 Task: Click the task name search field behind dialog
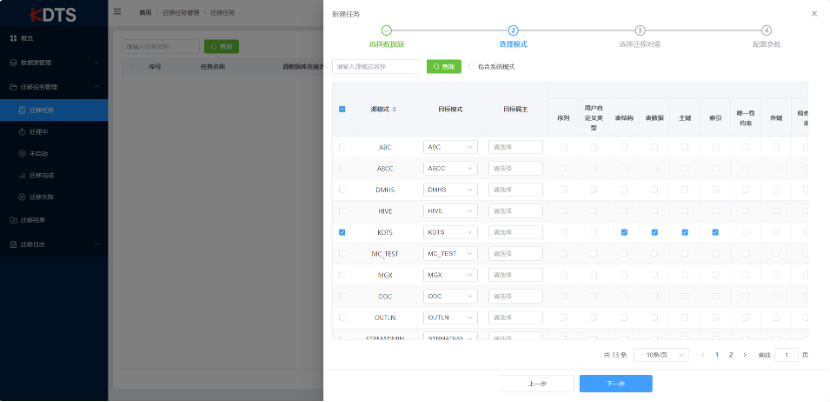coord(160,47)
